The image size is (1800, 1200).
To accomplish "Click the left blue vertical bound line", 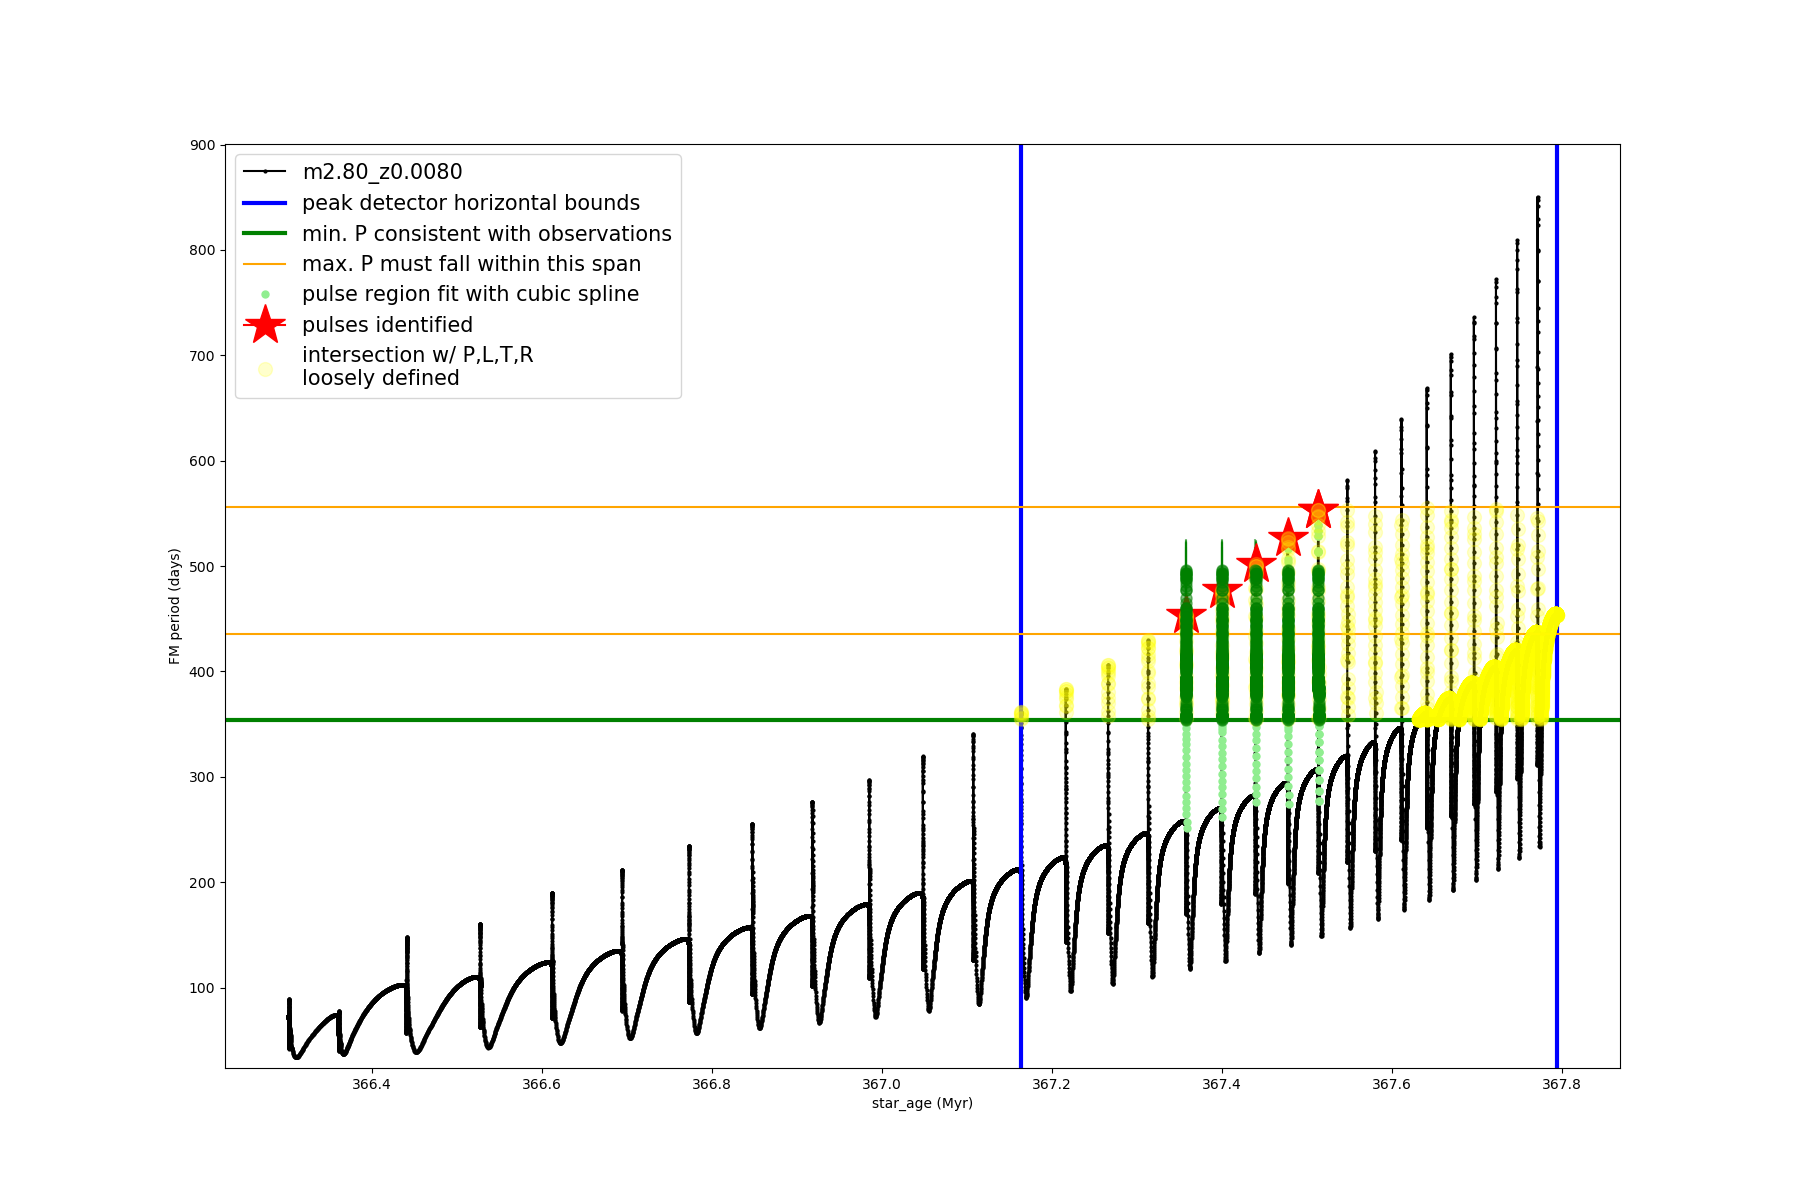I will 1020,400.
